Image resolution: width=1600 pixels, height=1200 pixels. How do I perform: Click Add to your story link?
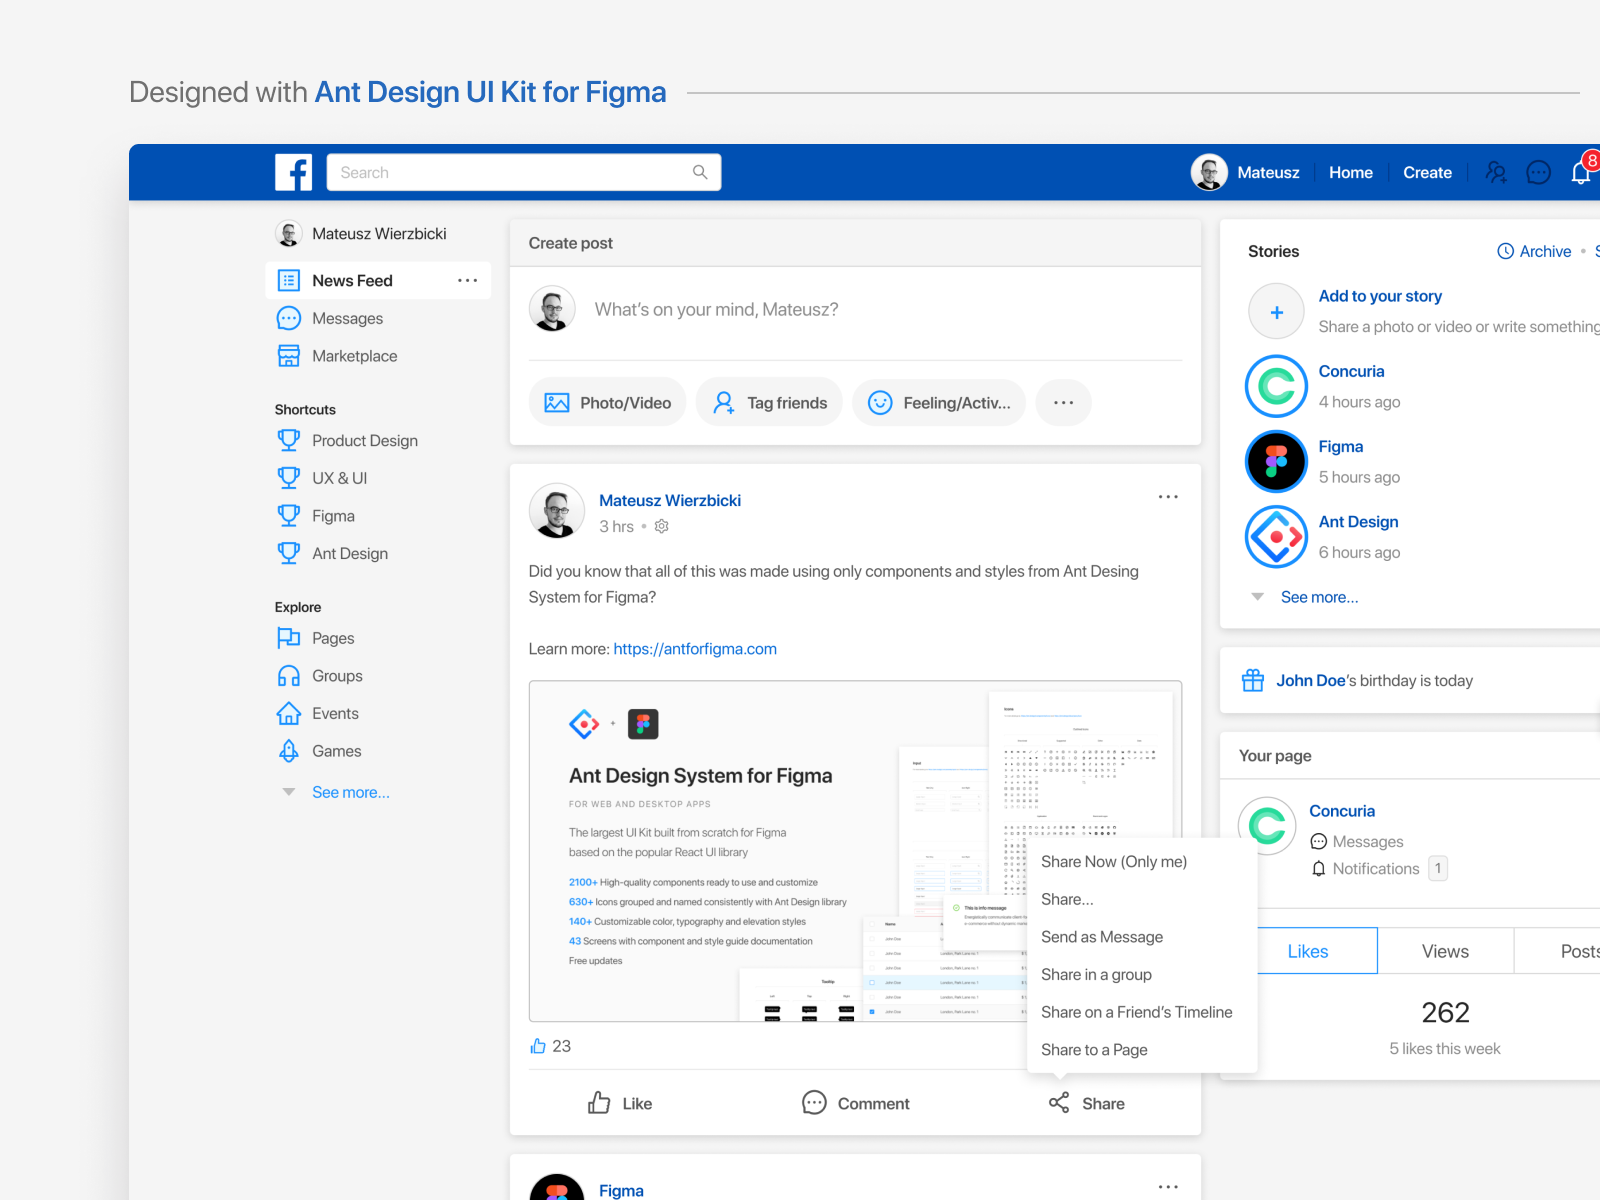click(x=1380, y=296)
